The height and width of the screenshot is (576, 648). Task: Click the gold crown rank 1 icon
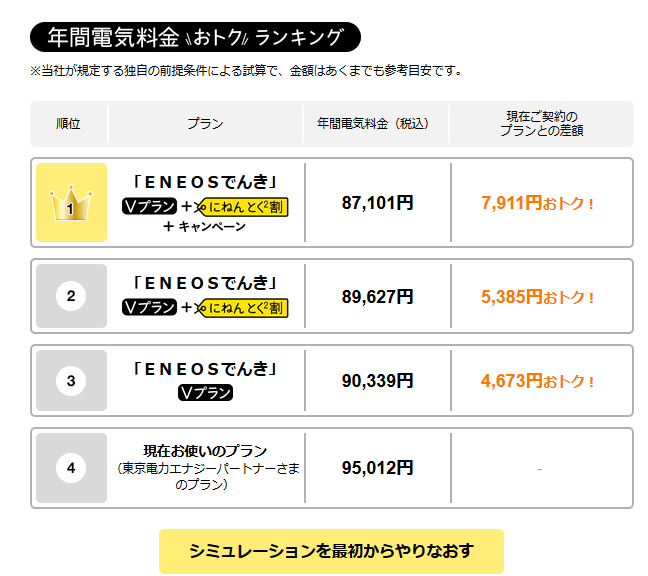click(x=71, y=203)
